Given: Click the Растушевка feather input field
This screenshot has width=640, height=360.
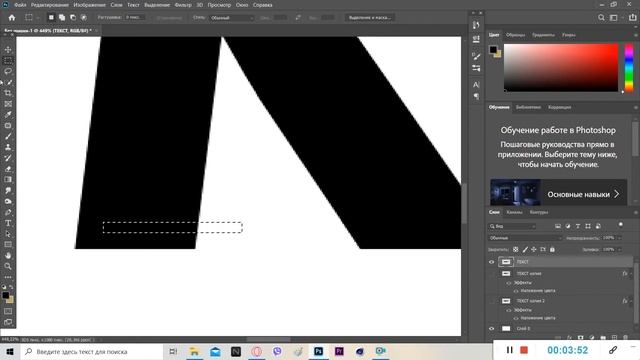Looking at the screenshot, I should [135, 18].
